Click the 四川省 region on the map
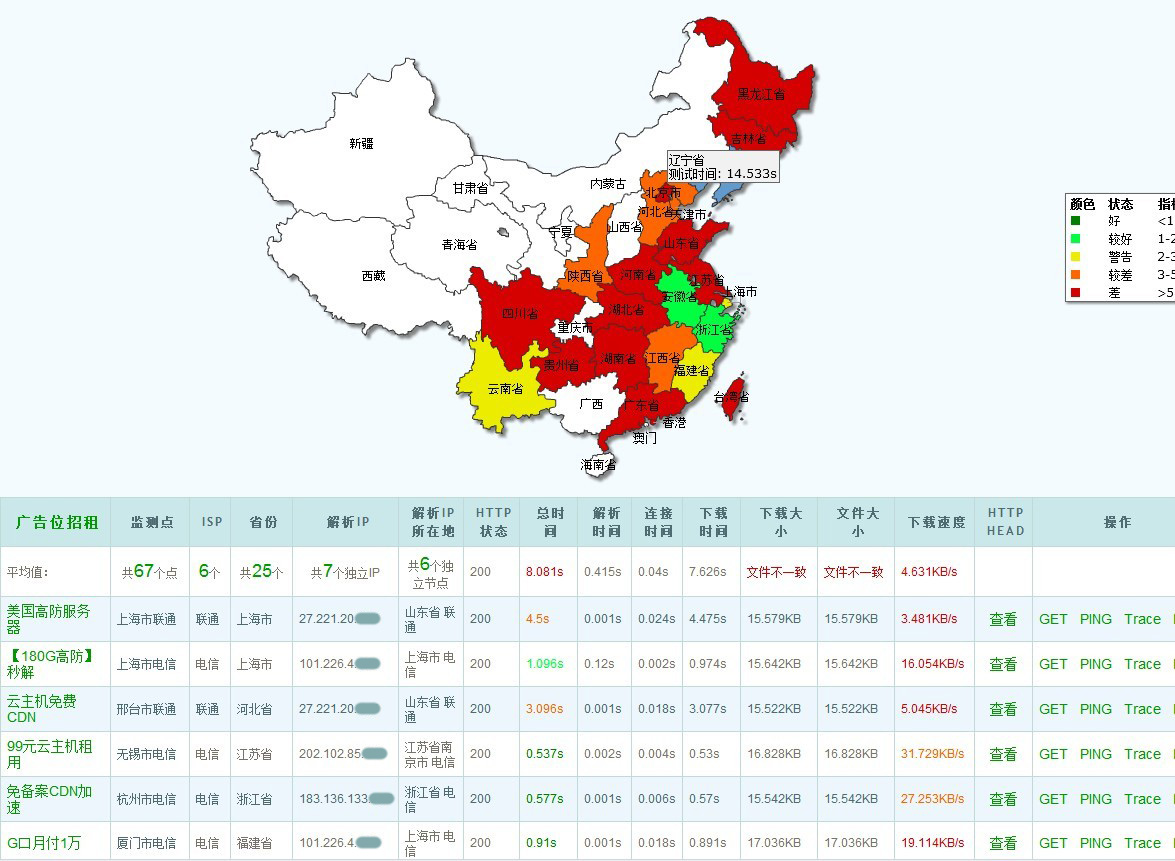Viewport: 1175px width, 861px height. click(x=519, y=313)
